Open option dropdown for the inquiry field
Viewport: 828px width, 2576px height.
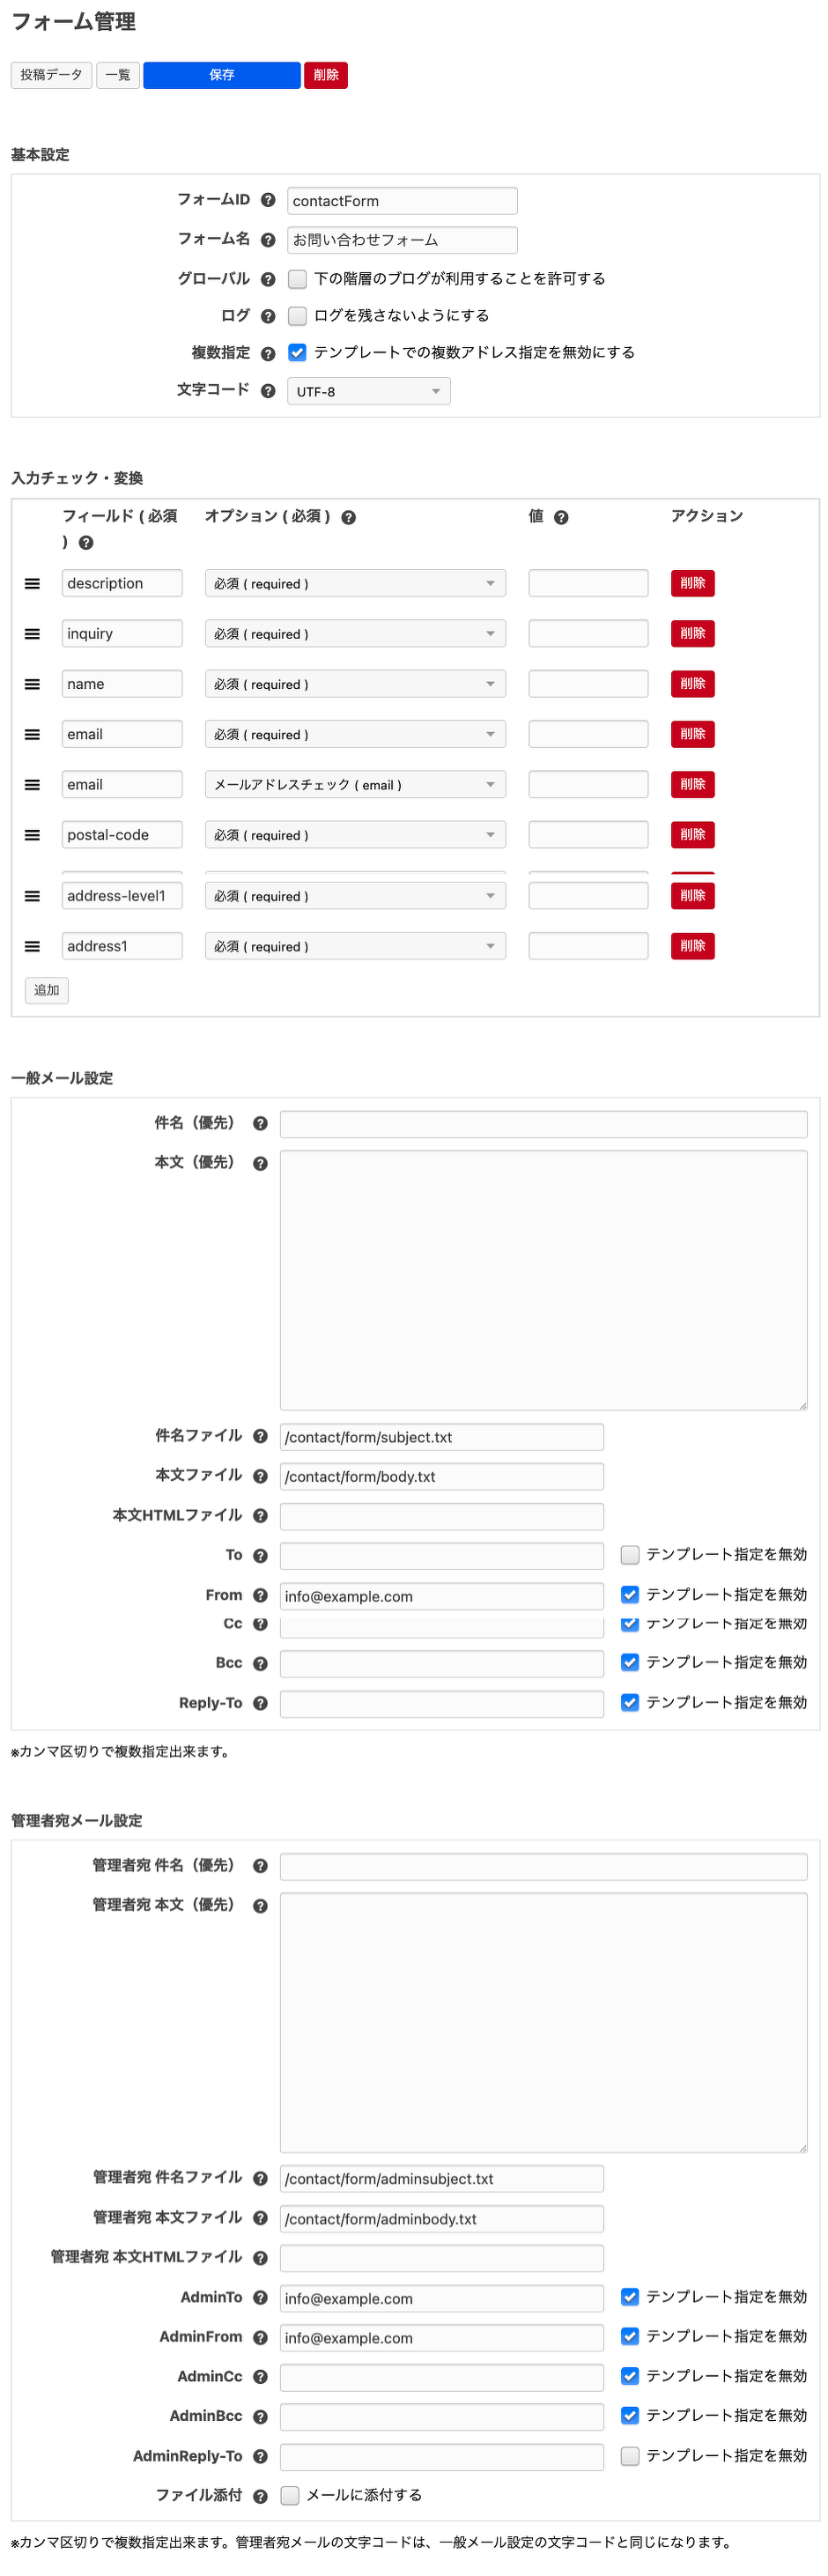point(355,634)
